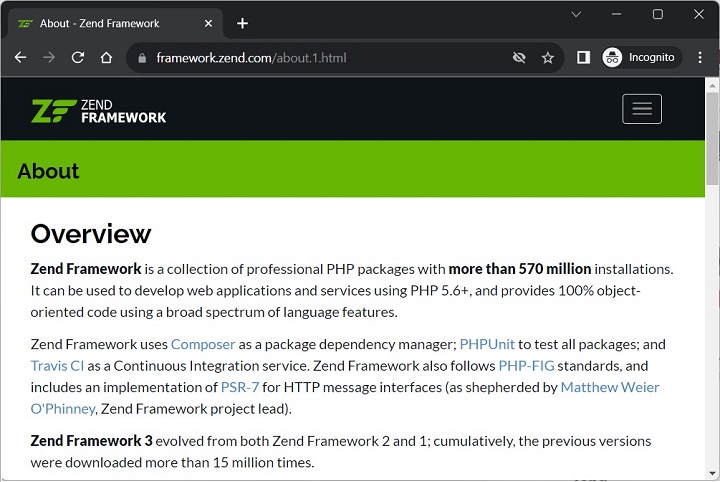The width and height of the screenshot is (720, 482).
Task: Click the tracking protection eye icon
Action: [x=519, y=58]
